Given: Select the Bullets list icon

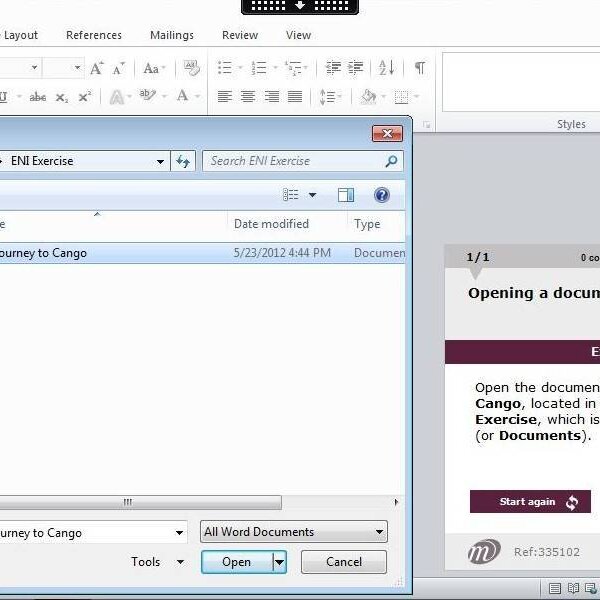Looking at the screenshot, I should point(225,68).
